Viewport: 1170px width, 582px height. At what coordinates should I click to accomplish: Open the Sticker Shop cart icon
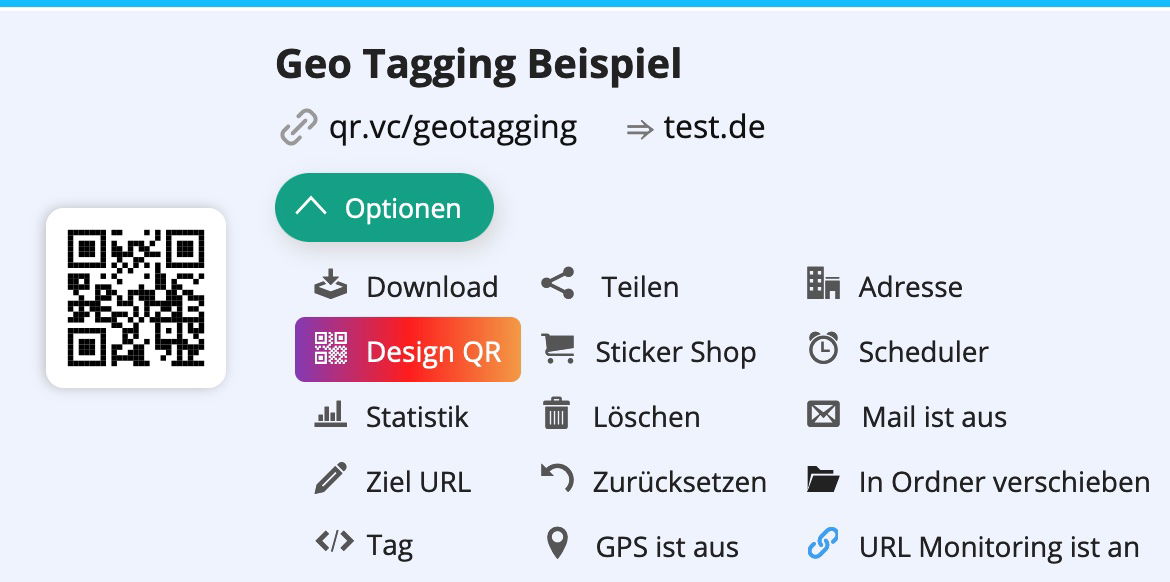(x=557, y=350)
